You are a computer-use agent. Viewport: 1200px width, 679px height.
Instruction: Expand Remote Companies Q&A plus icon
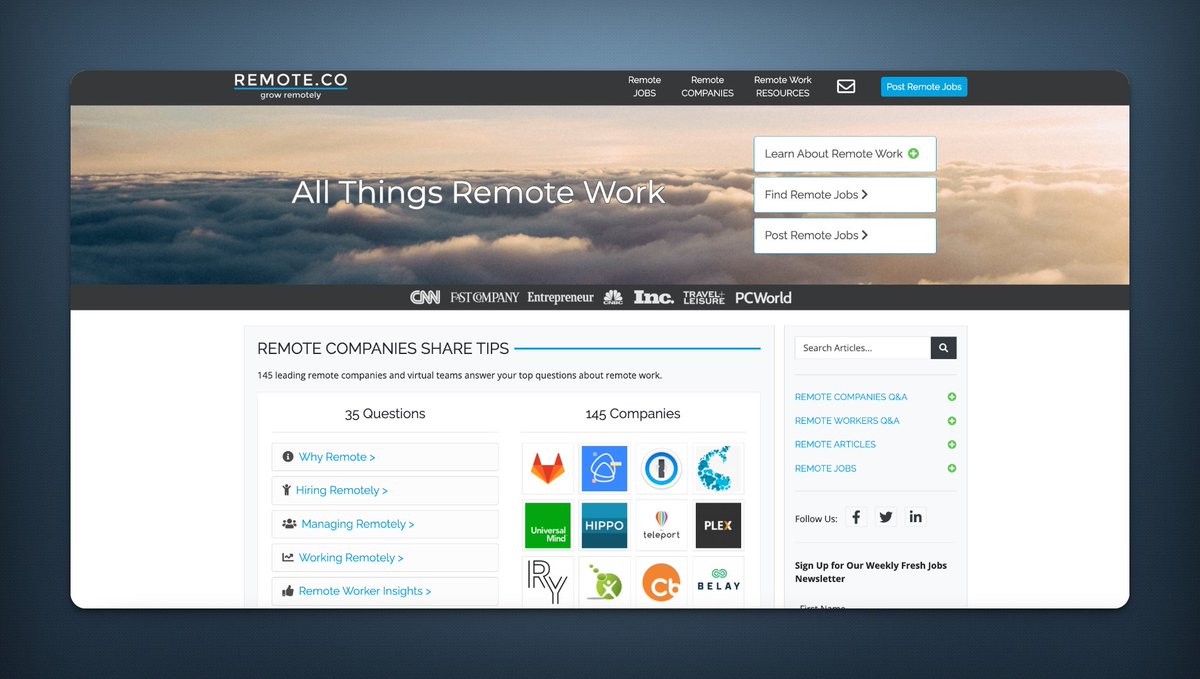(952, 397)
